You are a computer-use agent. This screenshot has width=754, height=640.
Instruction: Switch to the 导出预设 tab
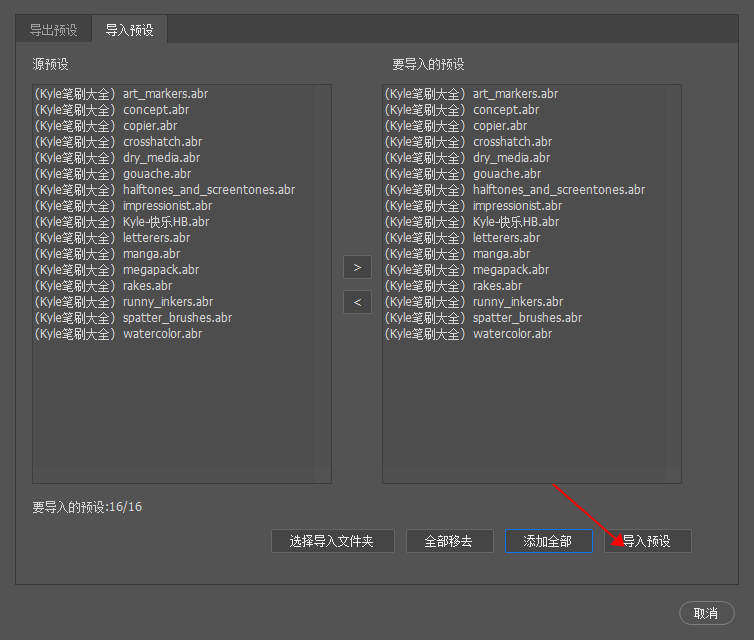coord(53,30)
